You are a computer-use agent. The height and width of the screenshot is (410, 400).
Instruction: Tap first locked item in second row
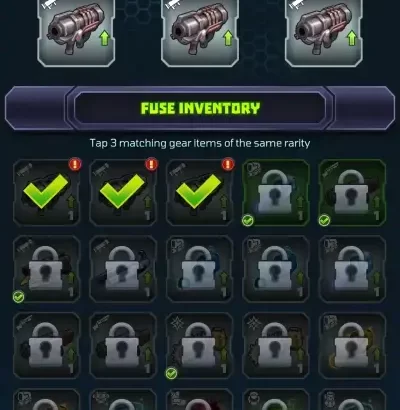[x=47, y=269]
